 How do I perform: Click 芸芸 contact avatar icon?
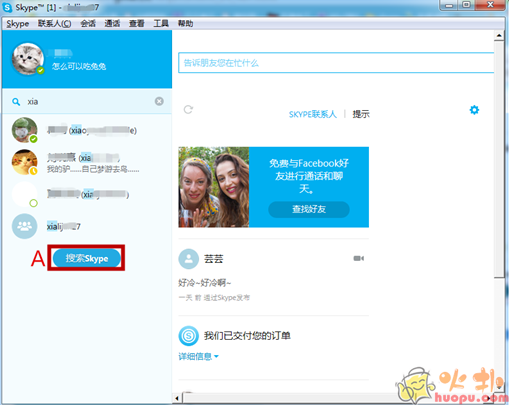click(189, 259)
